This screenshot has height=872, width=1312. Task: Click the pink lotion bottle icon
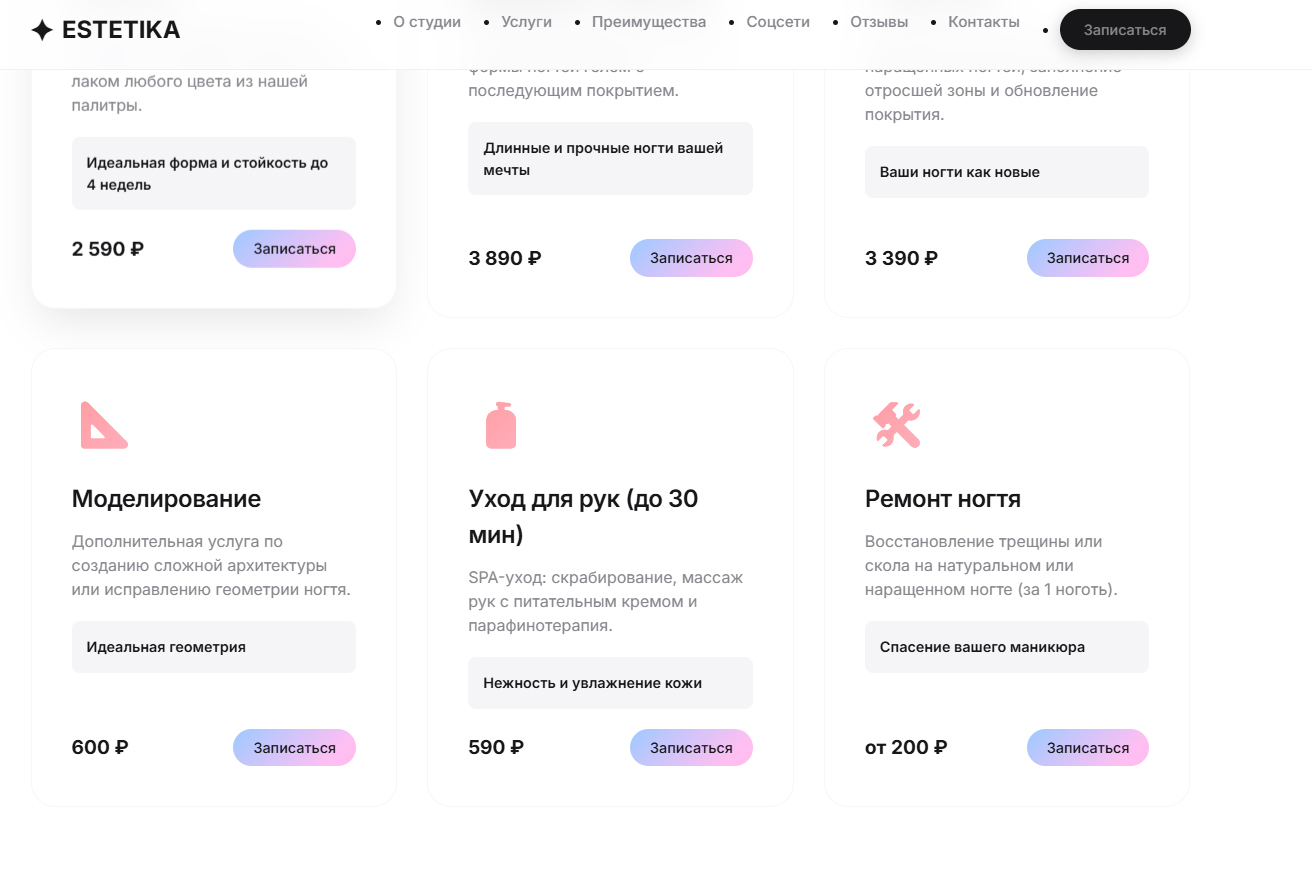(x=500, y=425)
